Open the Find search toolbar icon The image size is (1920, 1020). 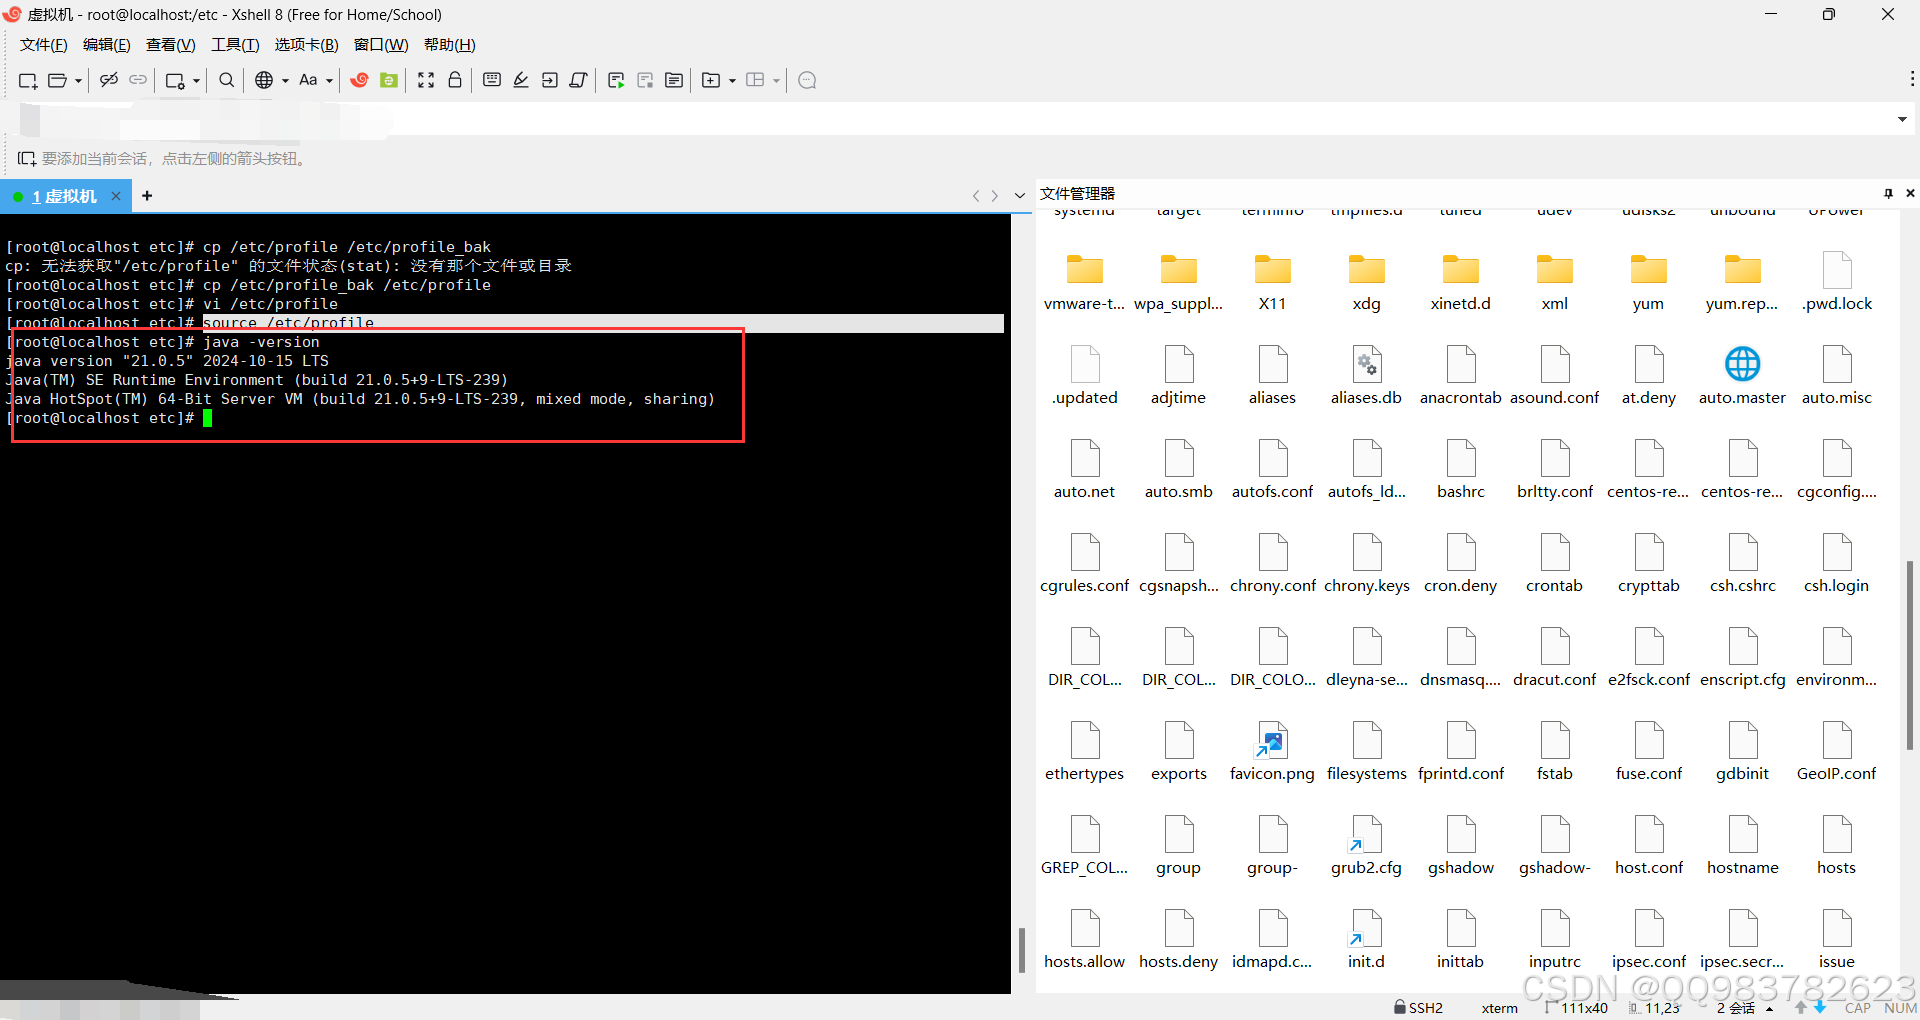226,80
